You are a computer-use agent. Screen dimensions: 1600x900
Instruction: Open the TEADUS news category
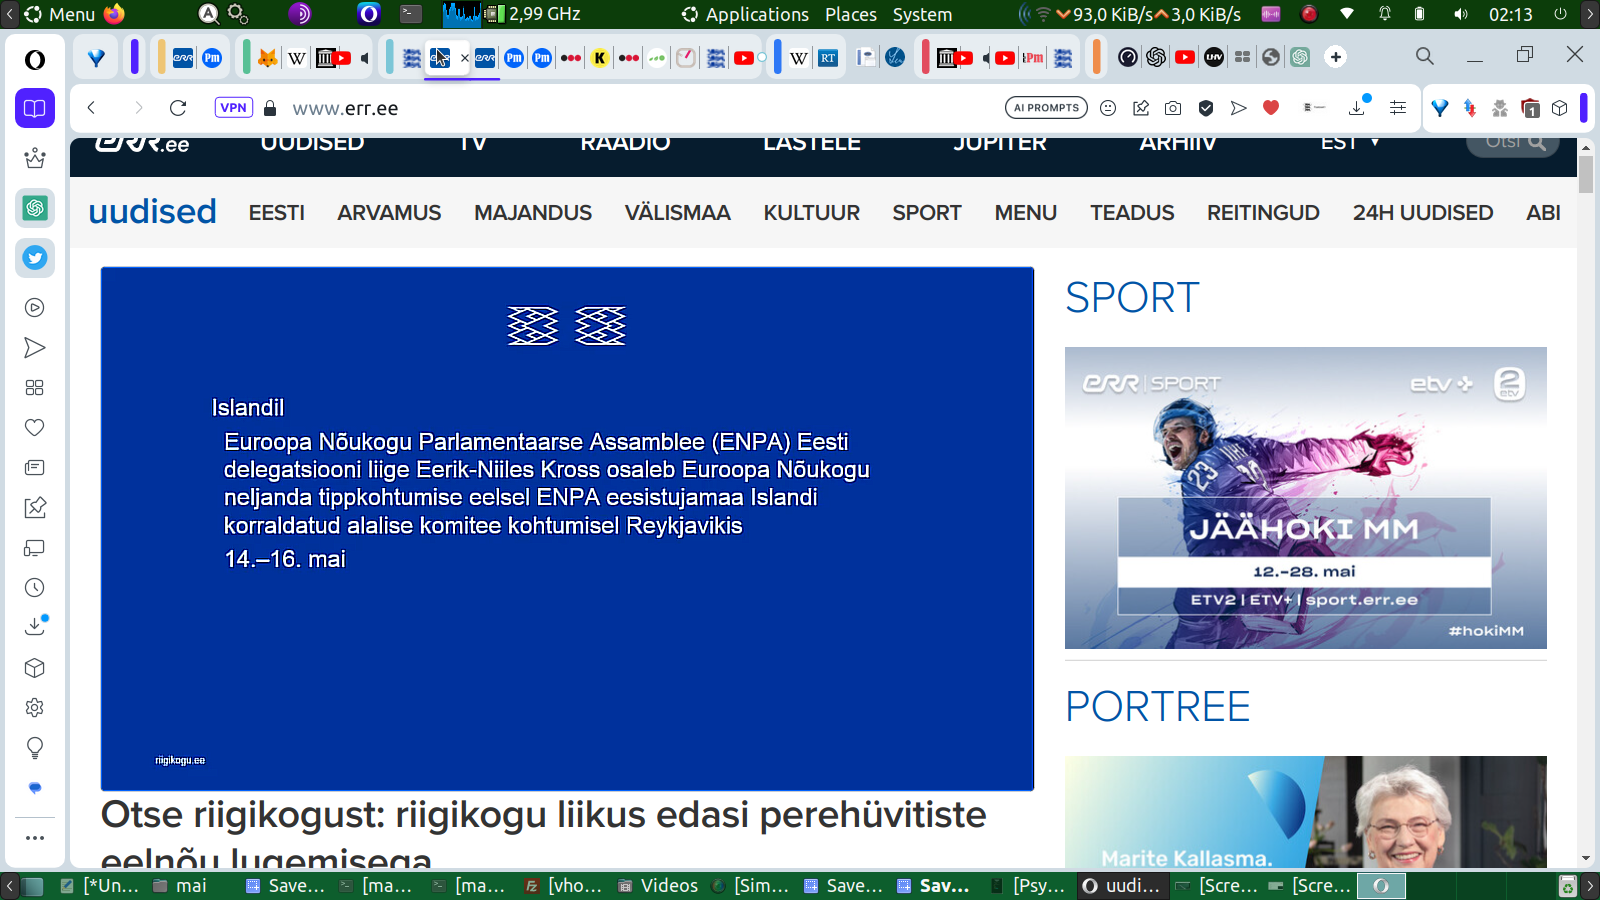(x=1132, y=213)
